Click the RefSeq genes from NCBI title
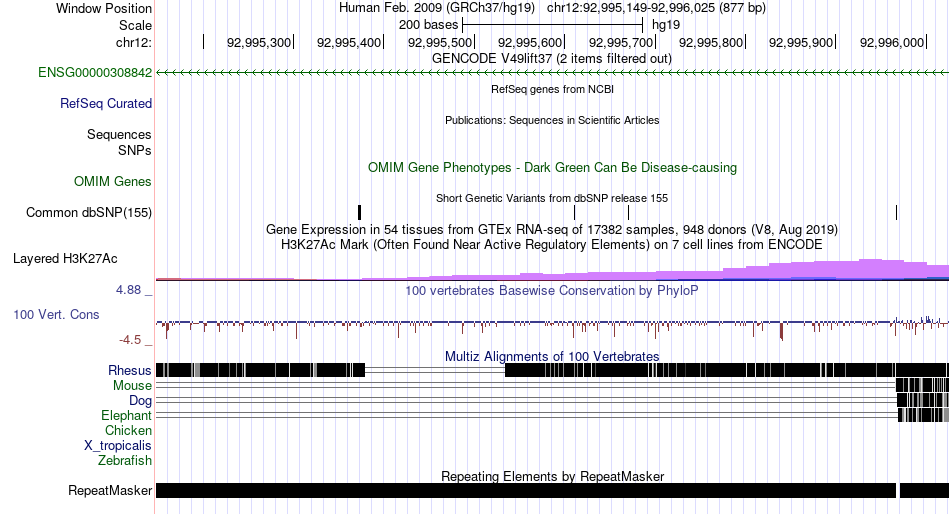The width and height of the screenshot is (950, 514). point(552,89)
